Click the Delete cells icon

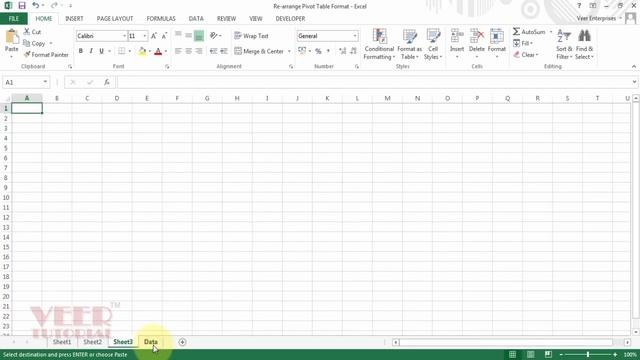coord(477,36)
